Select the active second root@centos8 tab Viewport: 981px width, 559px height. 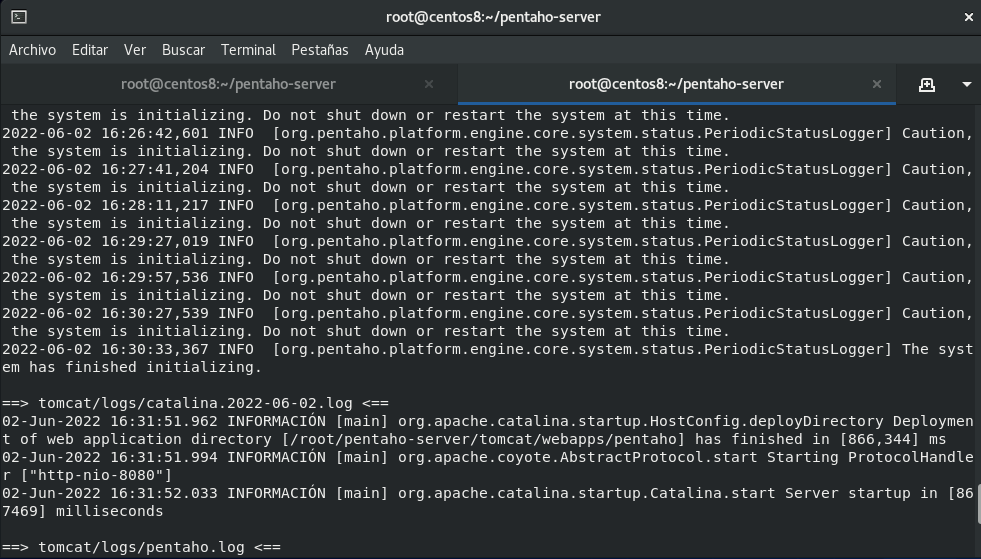(x=676, y=84)
